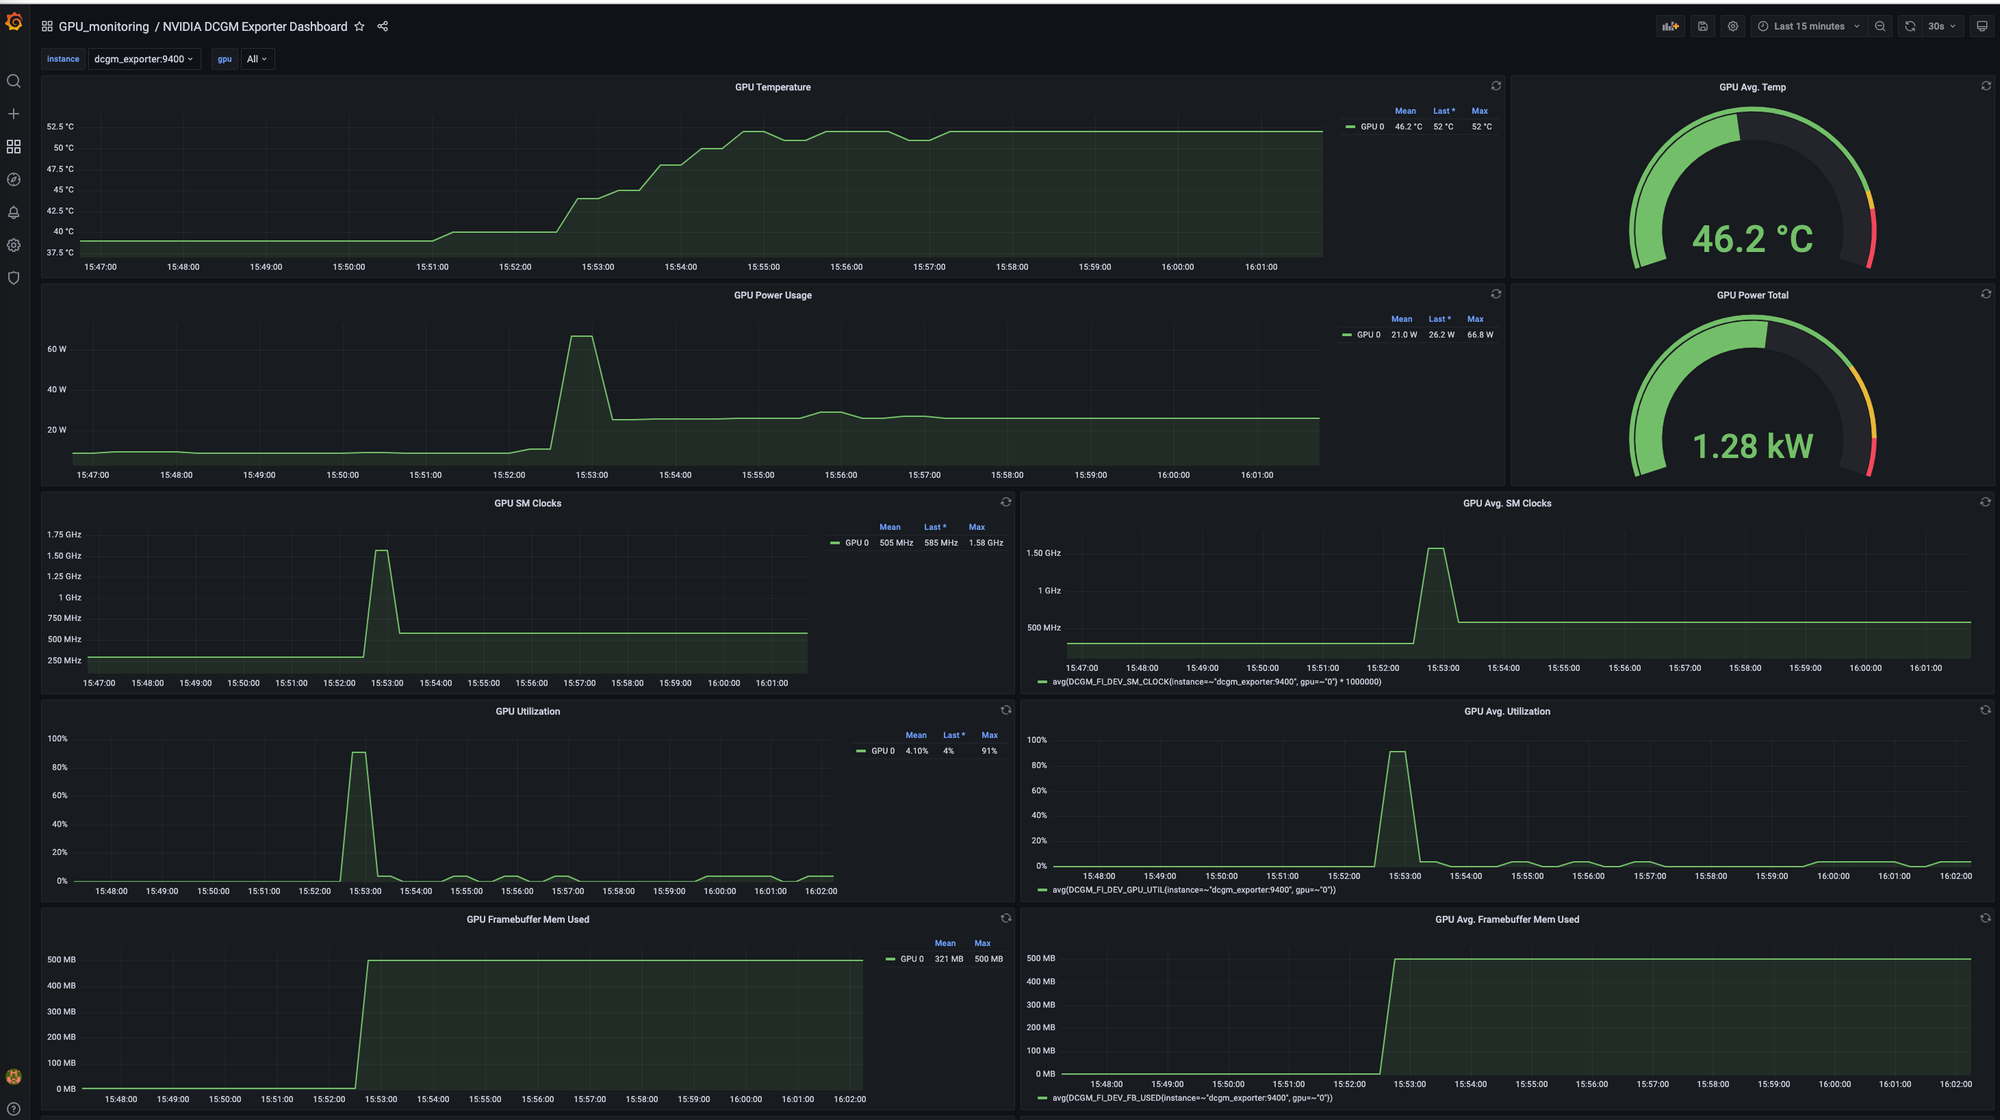Toggle GPU 0 series in GPU Temperature legend
Viewport: 2000px width, 1120px height.
tap(1371, 127)
